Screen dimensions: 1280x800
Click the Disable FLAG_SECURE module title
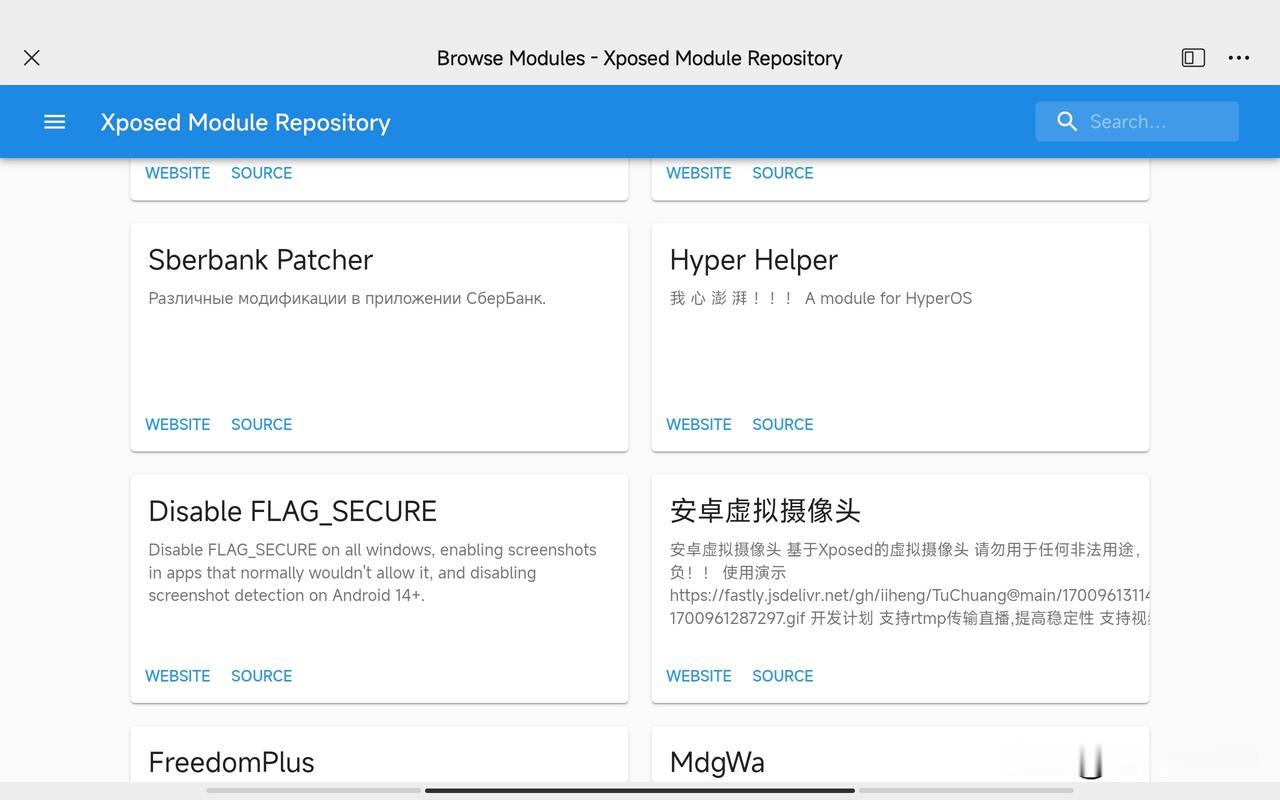click(x=293, y=511)
